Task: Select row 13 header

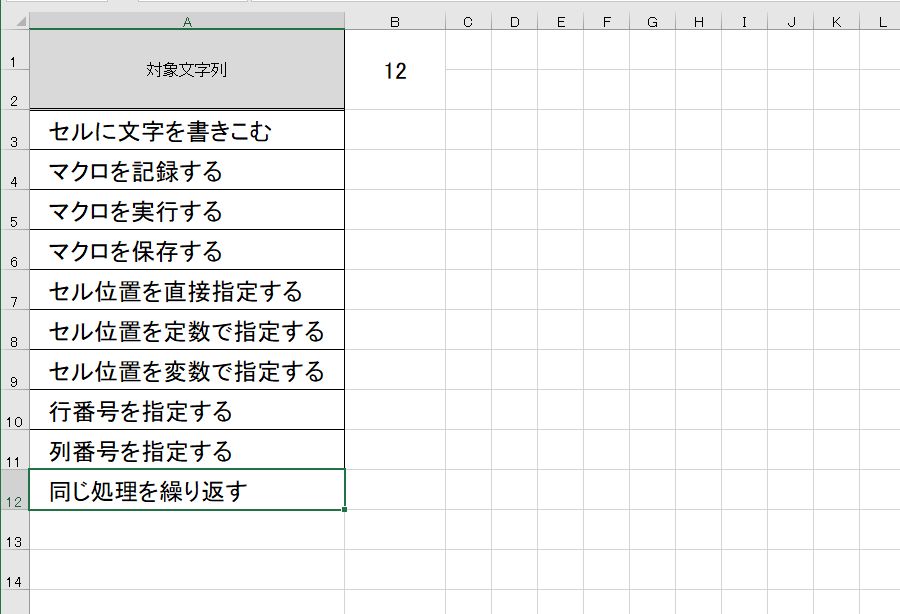Action: [15, 530]
